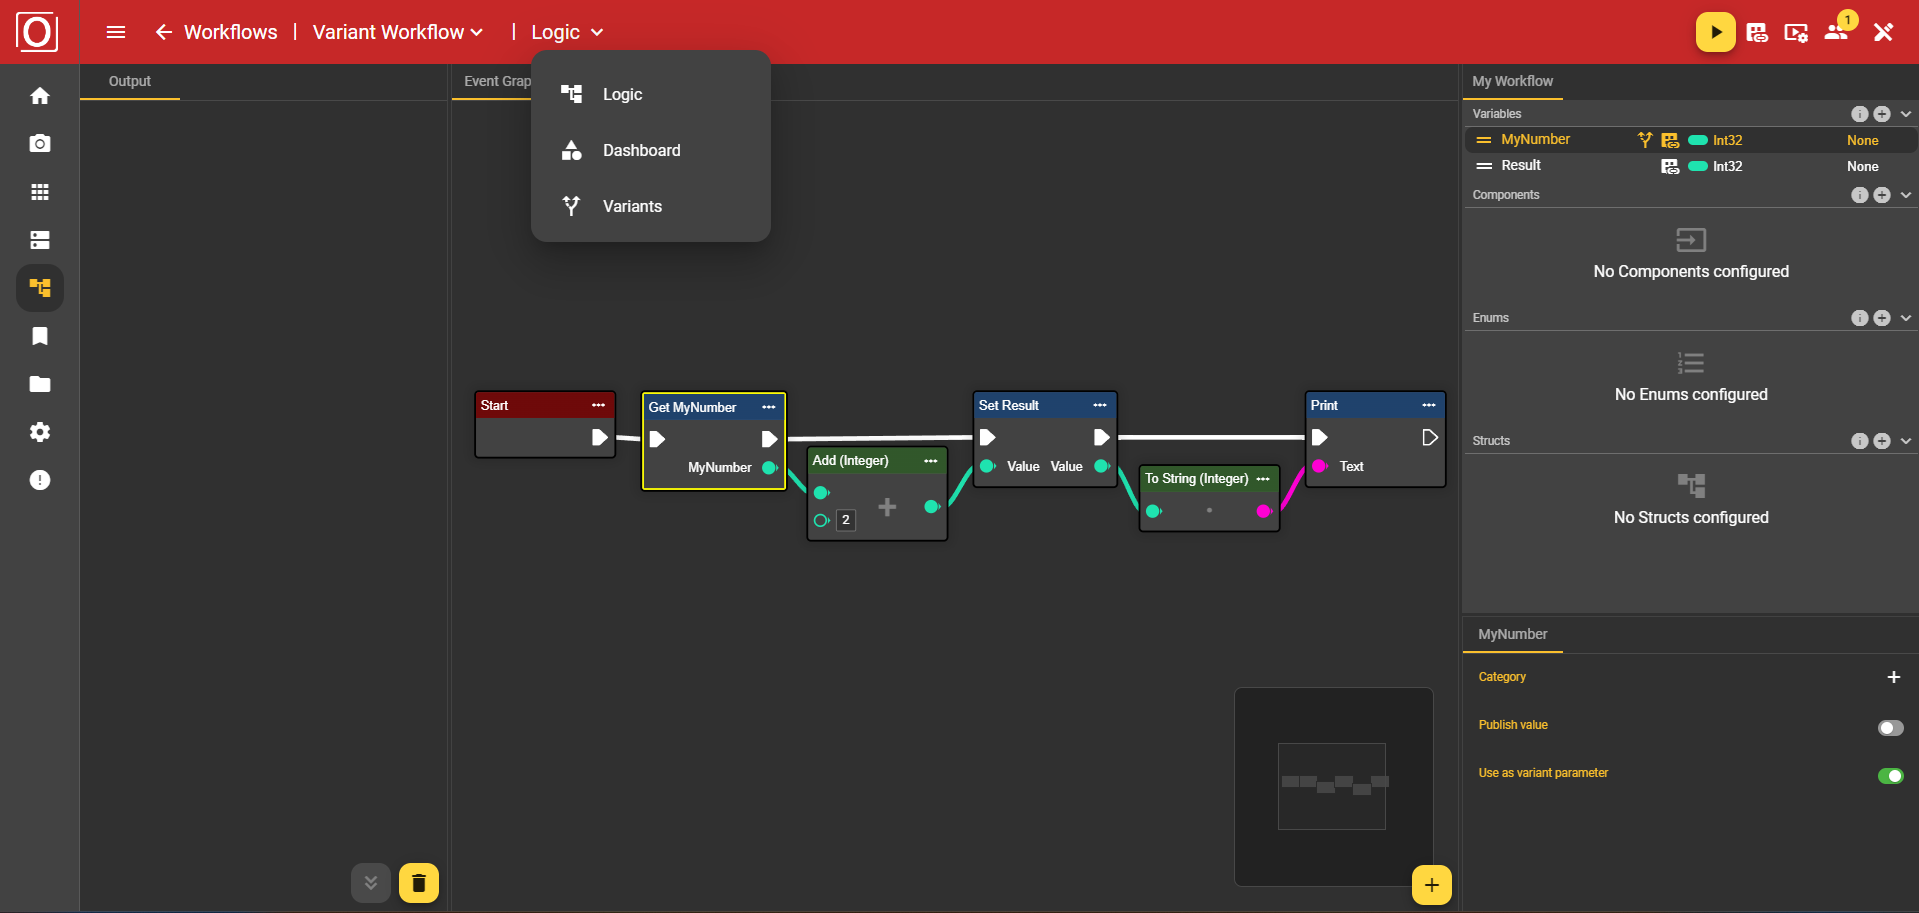Screen dimensions: 1919x913
Task: Select Dashboard from the open Logic menu
Action: [x=640, y=150]
